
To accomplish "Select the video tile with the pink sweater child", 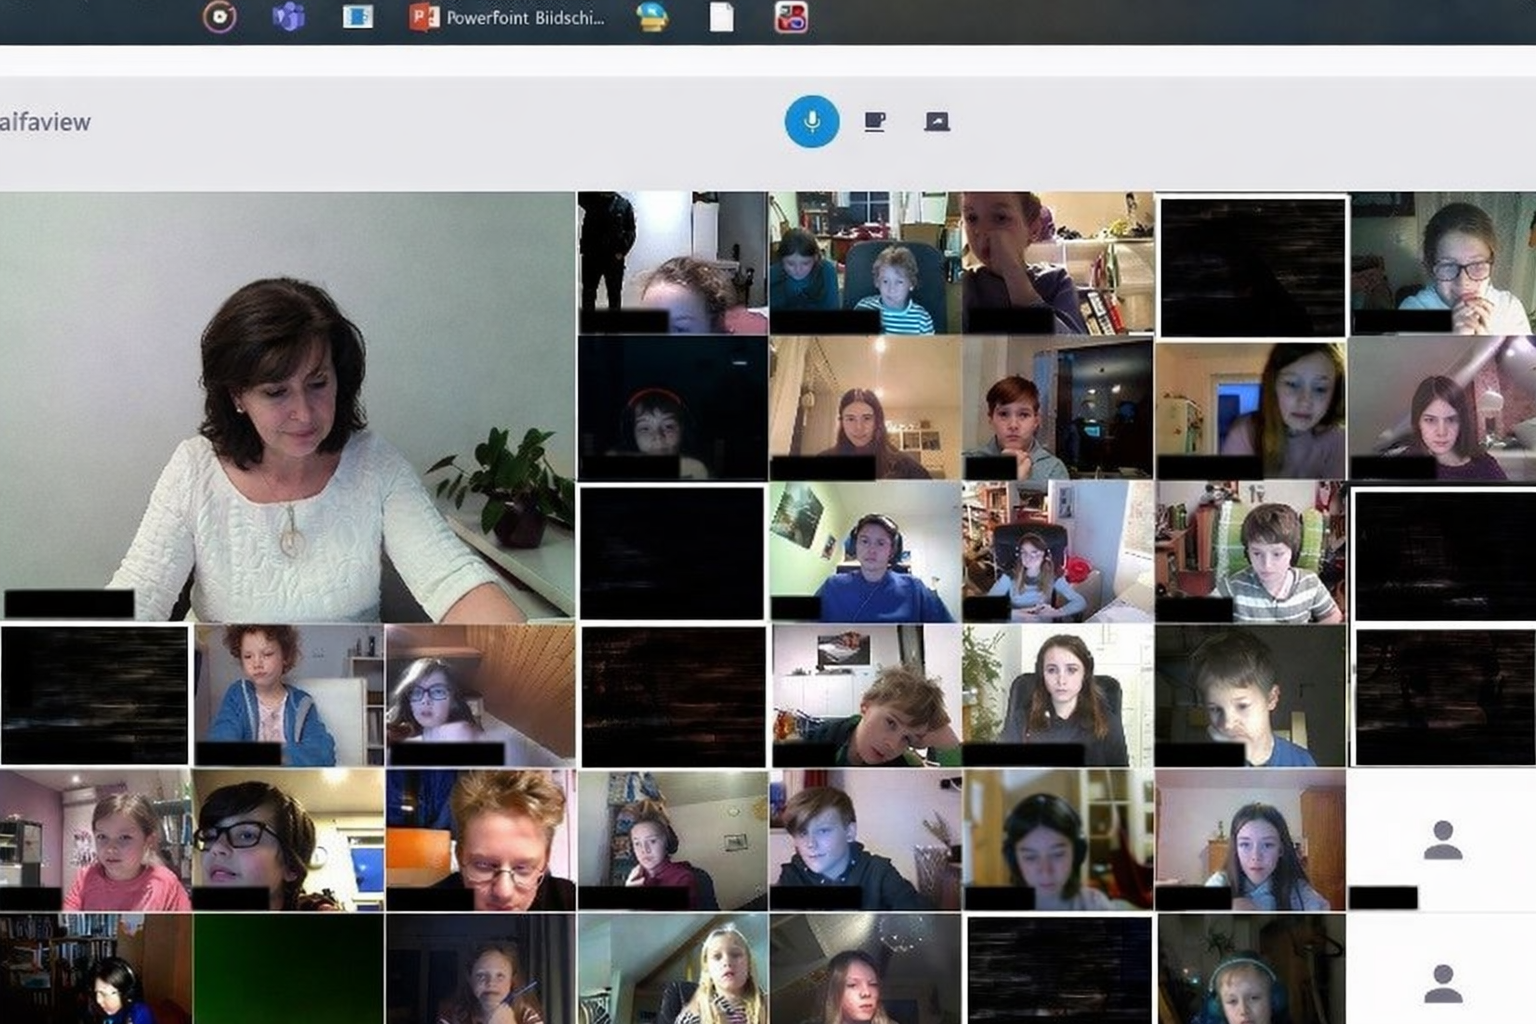I will click(x=96, y=840).
